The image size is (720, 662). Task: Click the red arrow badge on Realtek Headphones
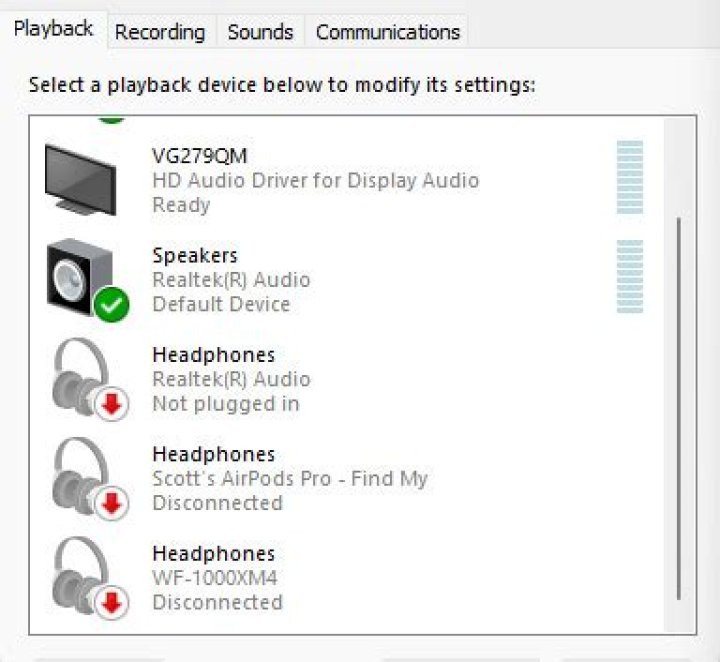click(x=112, y=404)
